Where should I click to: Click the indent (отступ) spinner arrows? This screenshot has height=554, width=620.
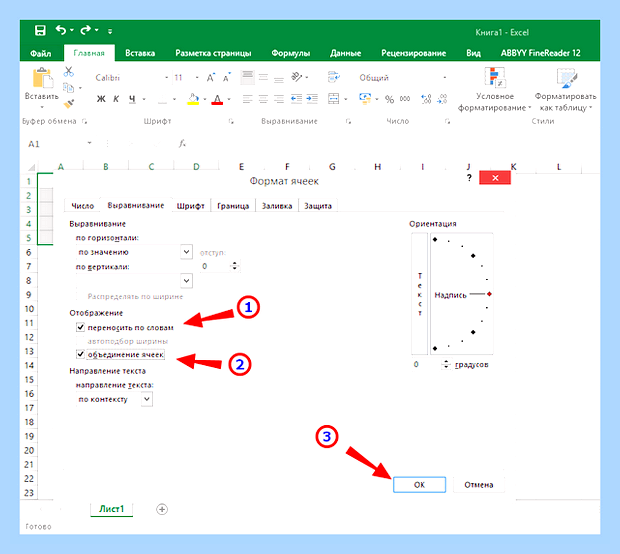(x=234, y=266)
